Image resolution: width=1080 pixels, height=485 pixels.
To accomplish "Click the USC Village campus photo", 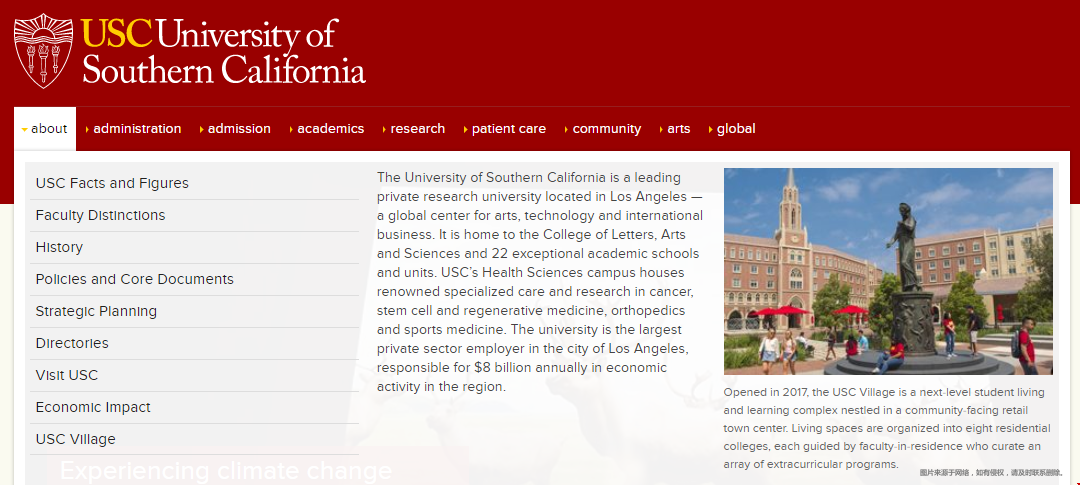I will [x=888, y=271].
